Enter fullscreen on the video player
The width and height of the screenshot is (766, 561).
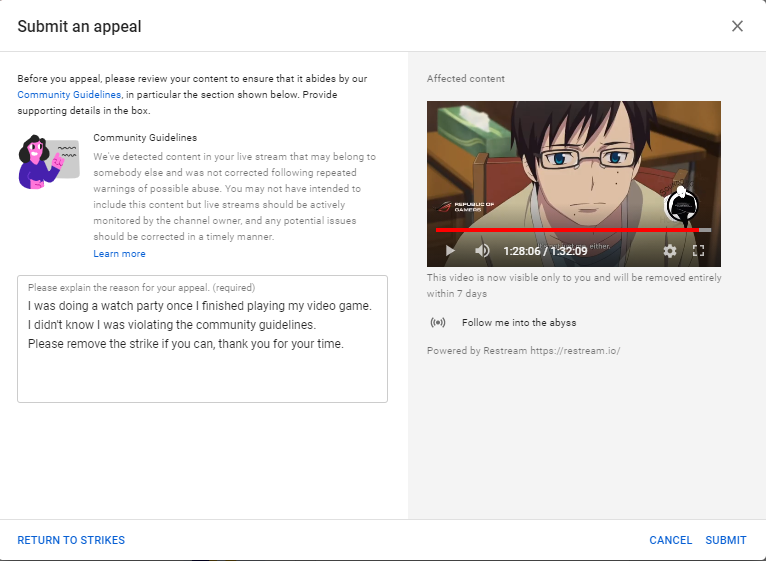tap(699, 251)
